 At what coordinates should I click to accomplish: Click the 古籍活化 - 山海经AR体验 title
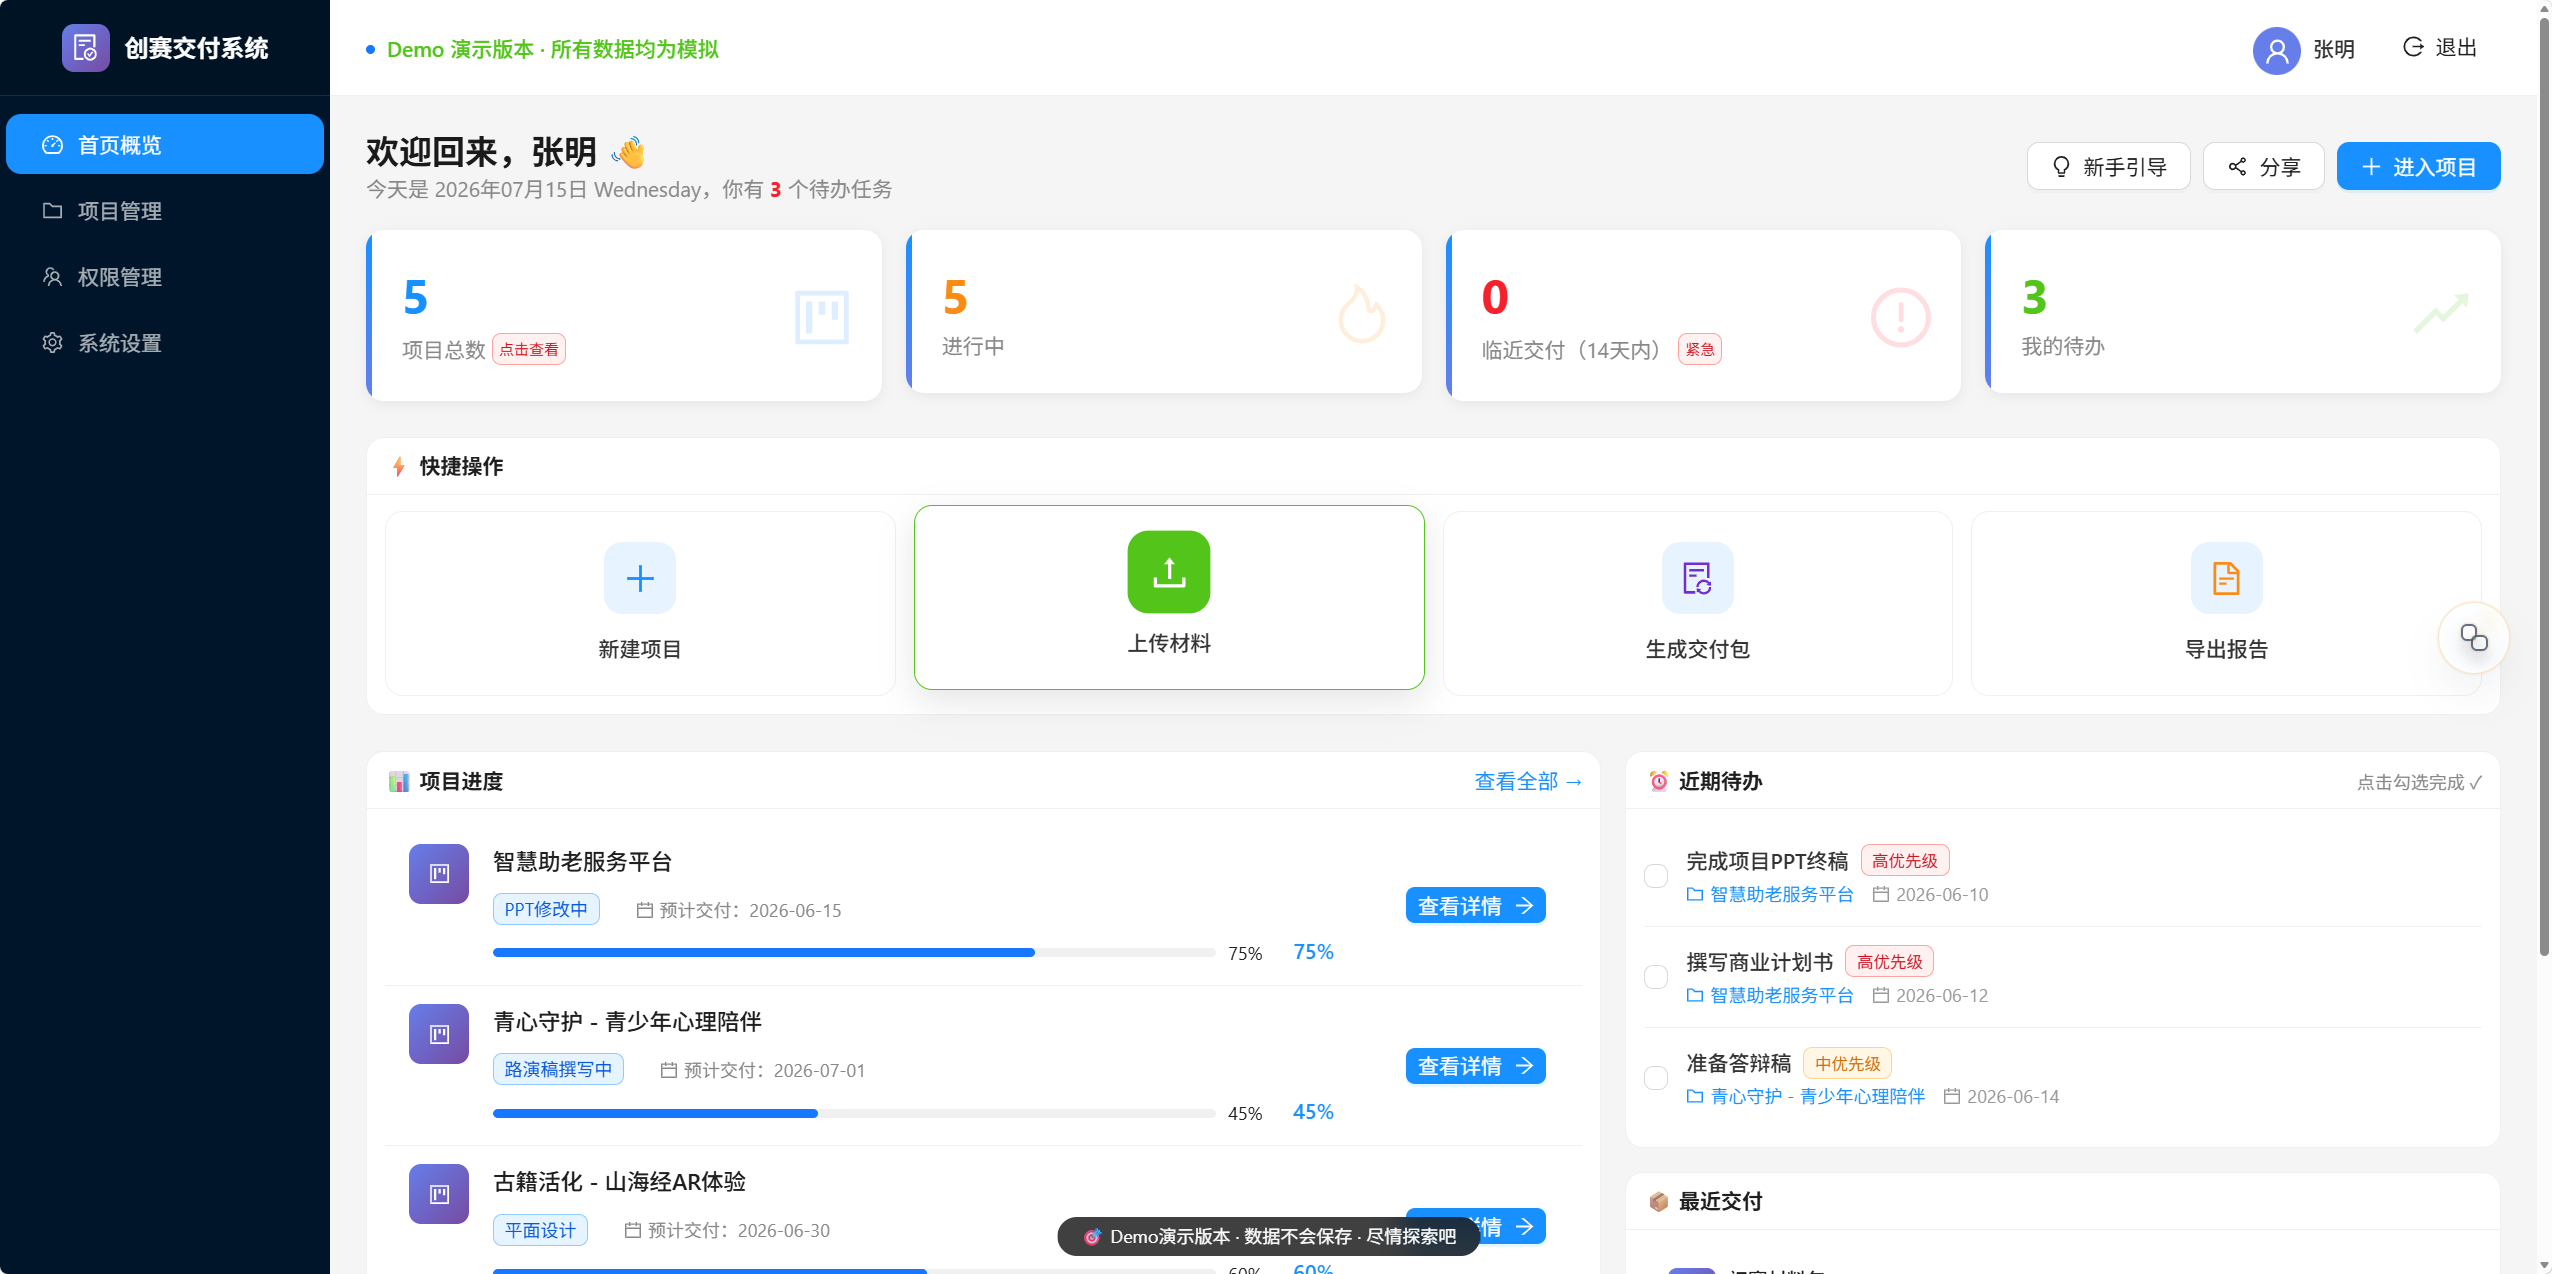coord(619,1181)
